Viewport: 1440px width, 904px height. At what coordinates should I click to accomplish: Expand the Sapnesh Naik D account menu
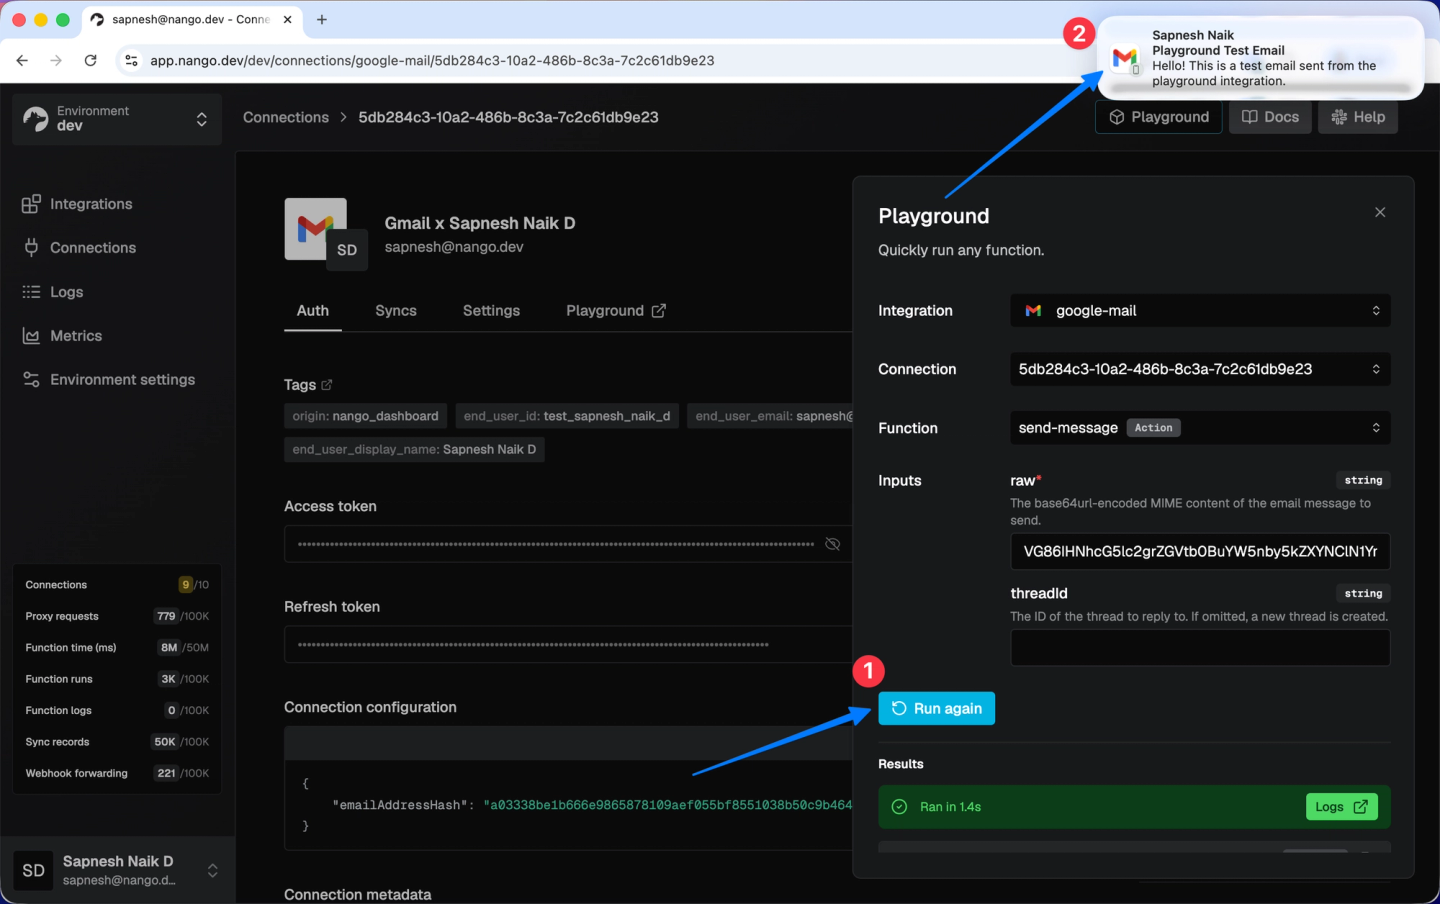(x=117, y=870)
